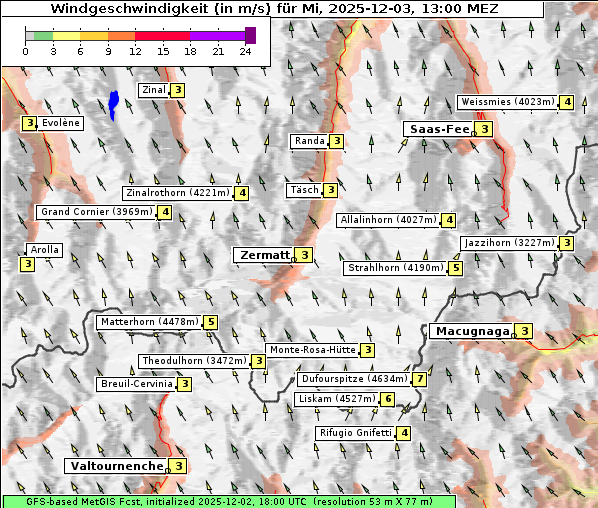
Task: Select the Saas-Fee label
Action: (440, 129)
